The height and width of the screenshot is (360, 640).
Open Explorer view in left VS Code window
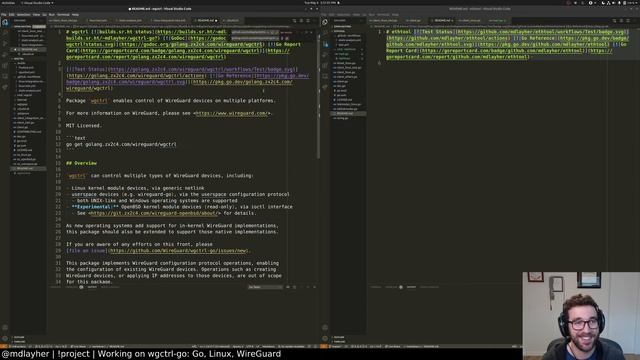pos(5,22)
